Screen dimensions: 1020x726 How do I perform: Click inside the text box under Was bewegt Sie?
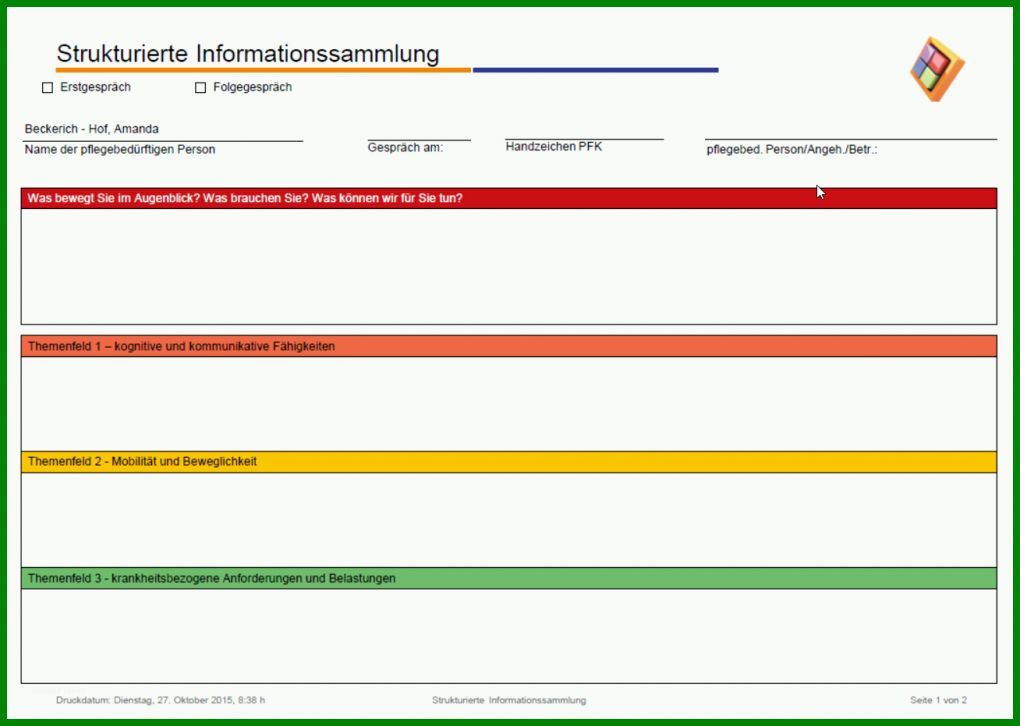point(509,266)
